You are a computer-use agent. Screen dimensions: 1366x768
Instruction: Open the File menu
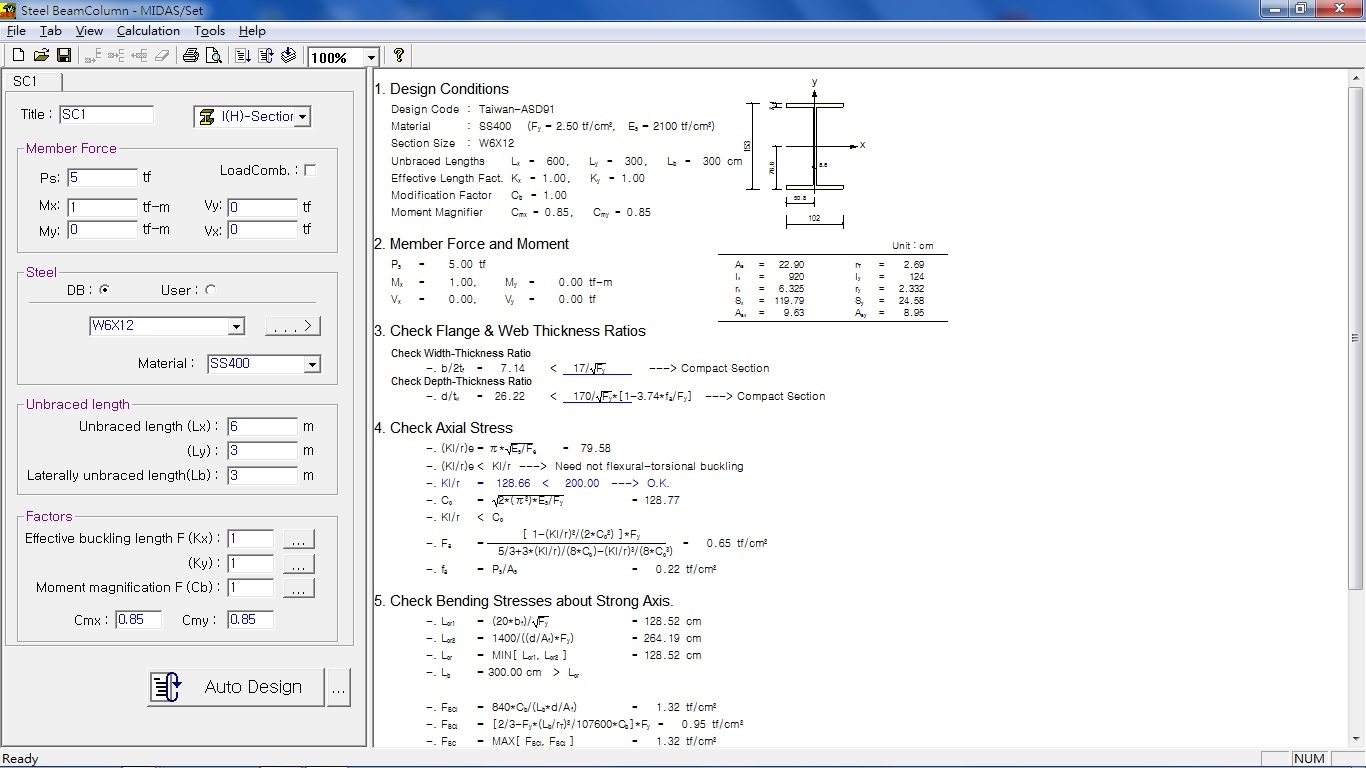16,31
